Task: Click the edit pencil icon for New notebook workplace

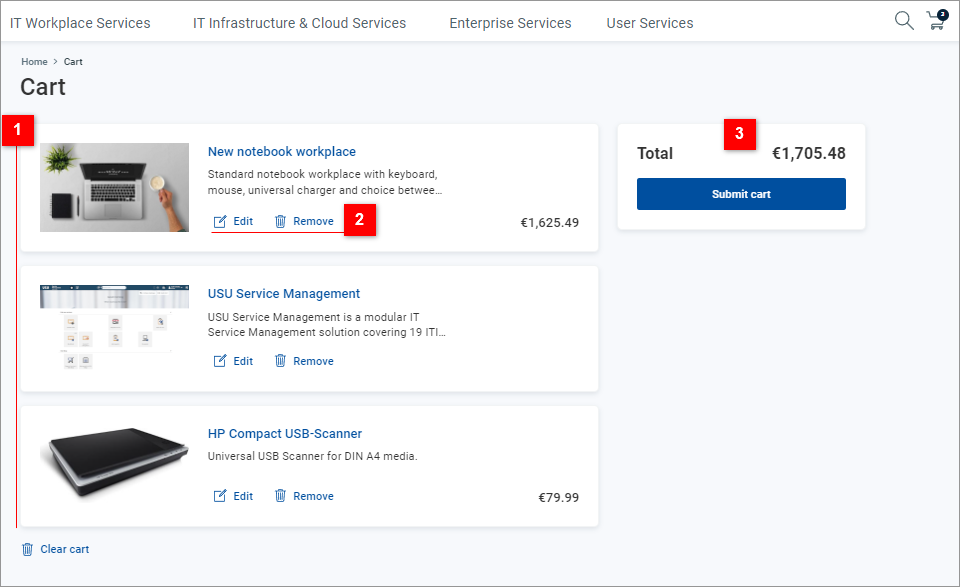Action: click(x=220, y=221)
